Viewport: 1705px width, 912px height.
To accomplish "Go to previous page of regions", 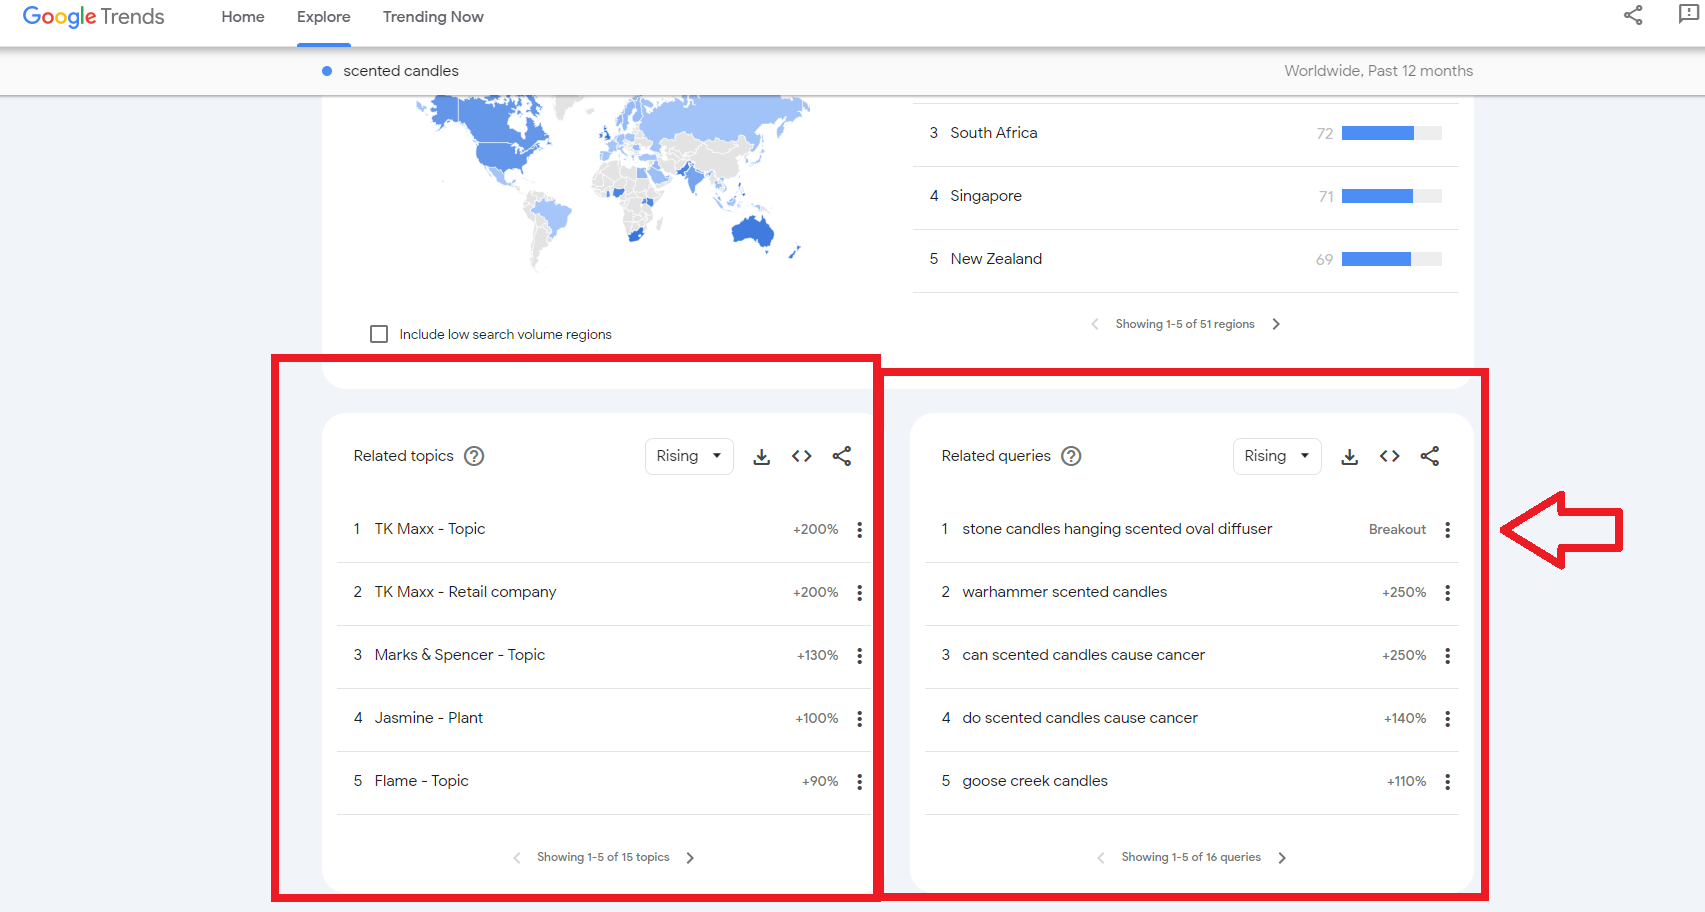I will click(x=1095, y=324).
